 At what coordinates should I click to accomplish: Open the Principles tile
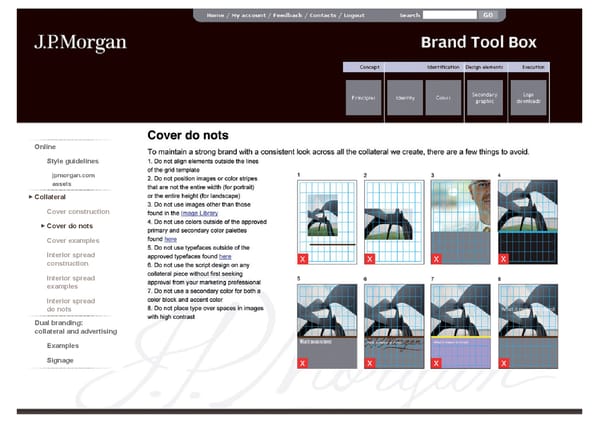click(363, 98)
